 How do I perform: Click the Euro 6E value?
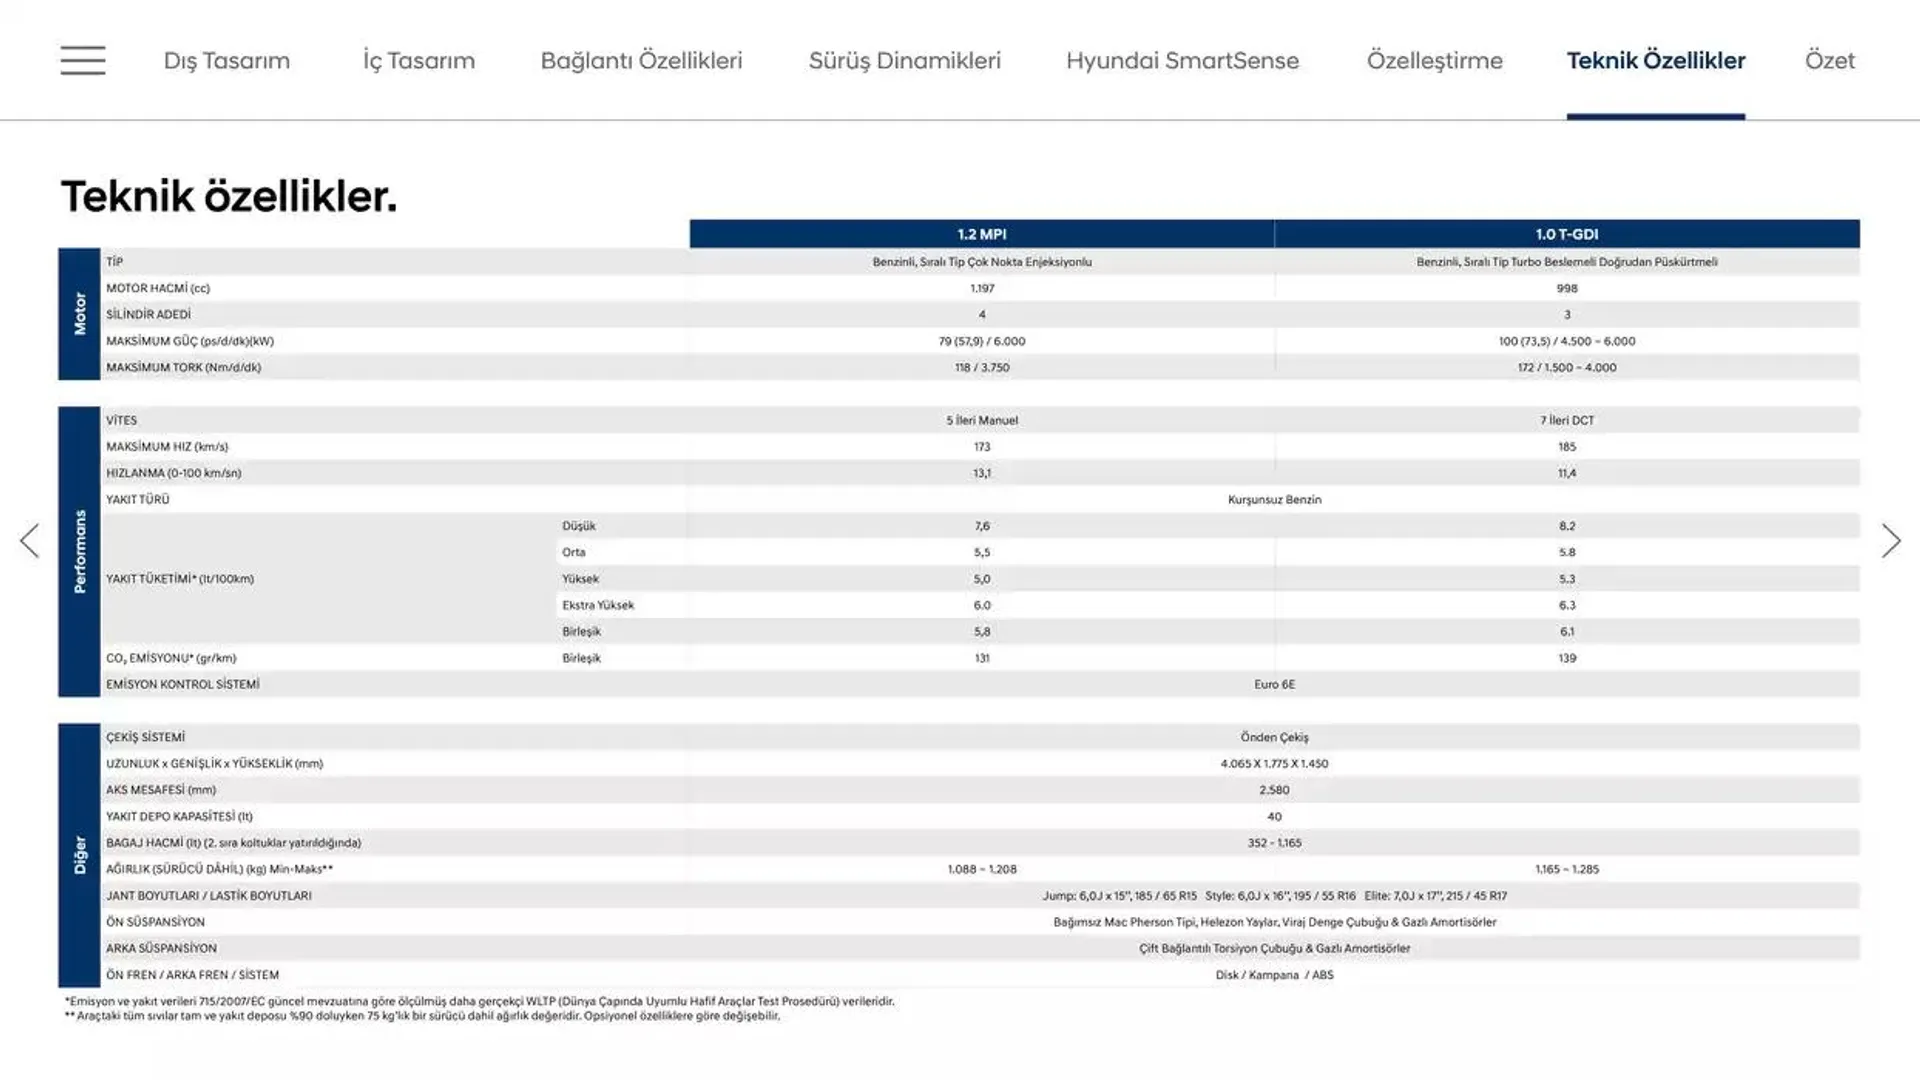click(1274, 684)
